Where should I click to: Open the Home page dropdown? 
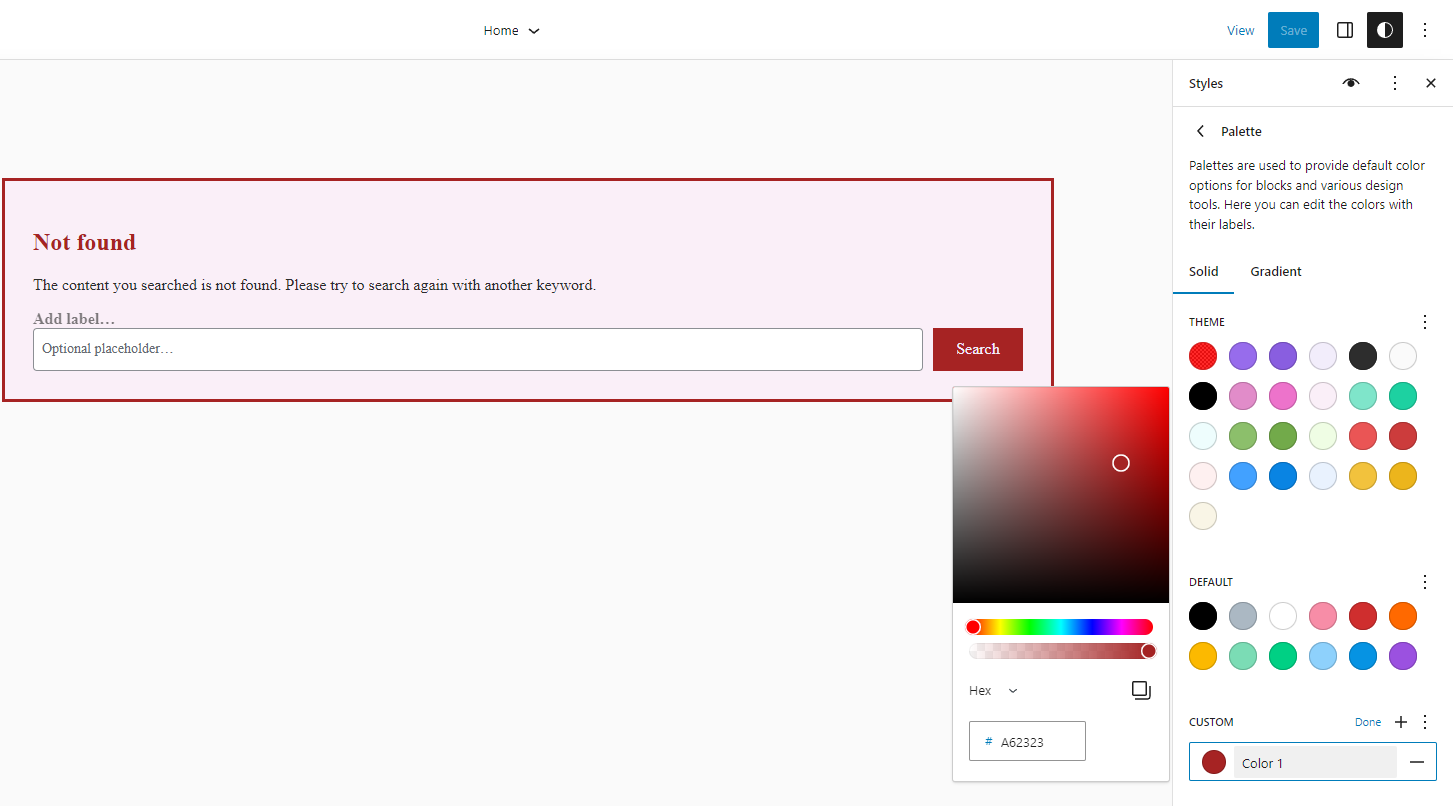point(511,30)
